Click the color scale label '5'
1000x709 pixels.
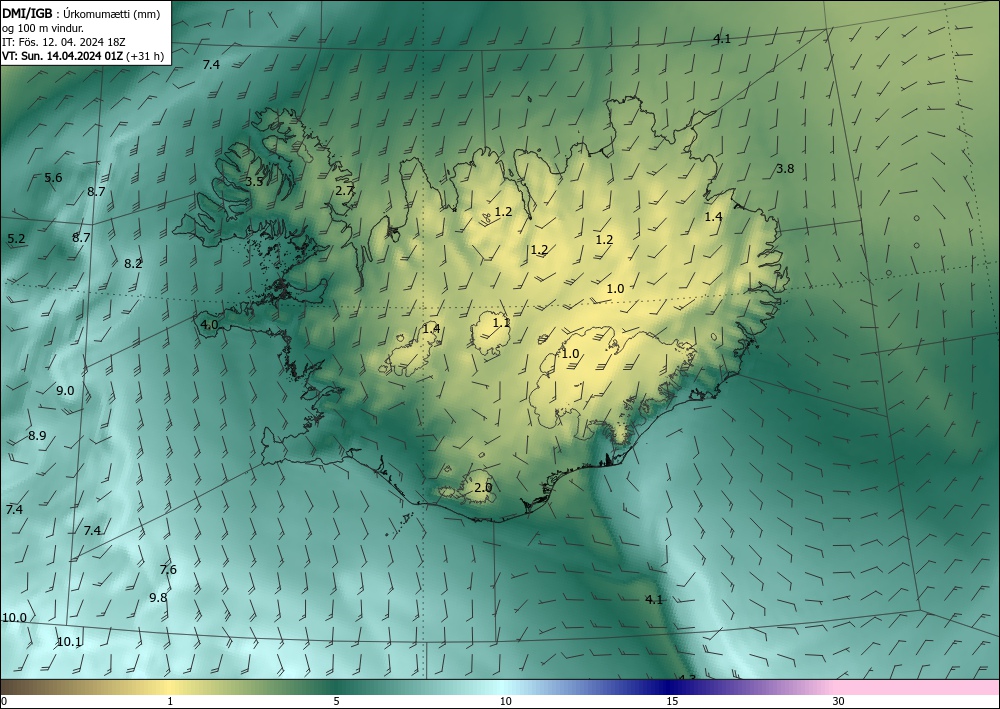click(337, 701)
